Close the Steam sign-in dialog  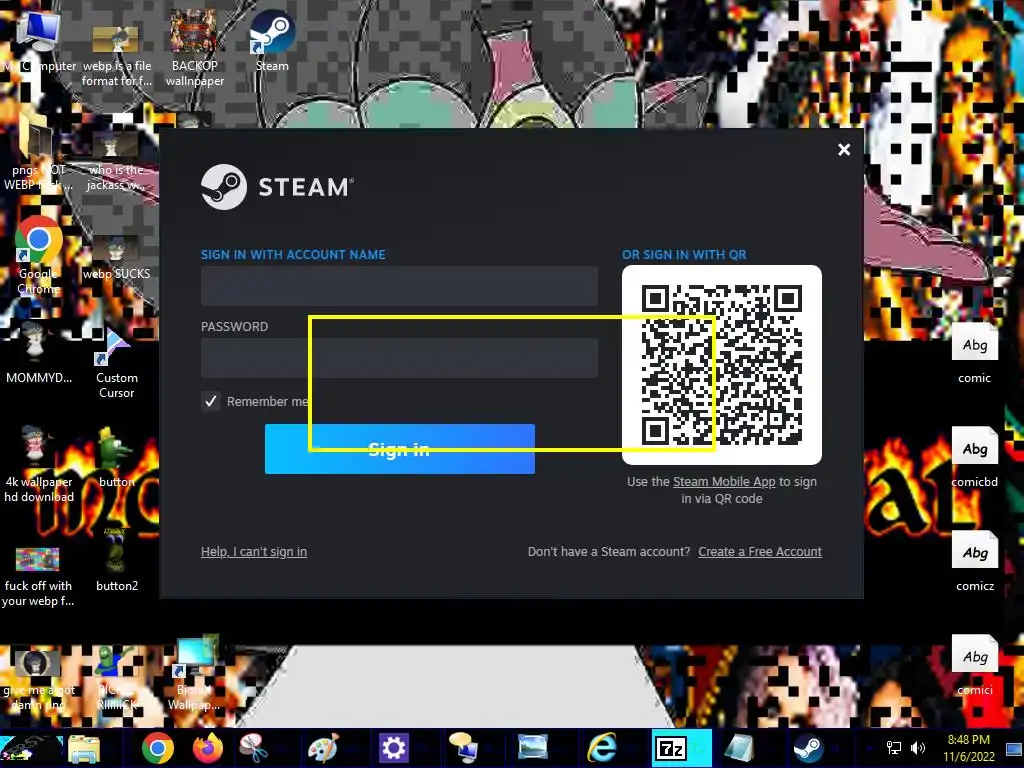(844, 150)
